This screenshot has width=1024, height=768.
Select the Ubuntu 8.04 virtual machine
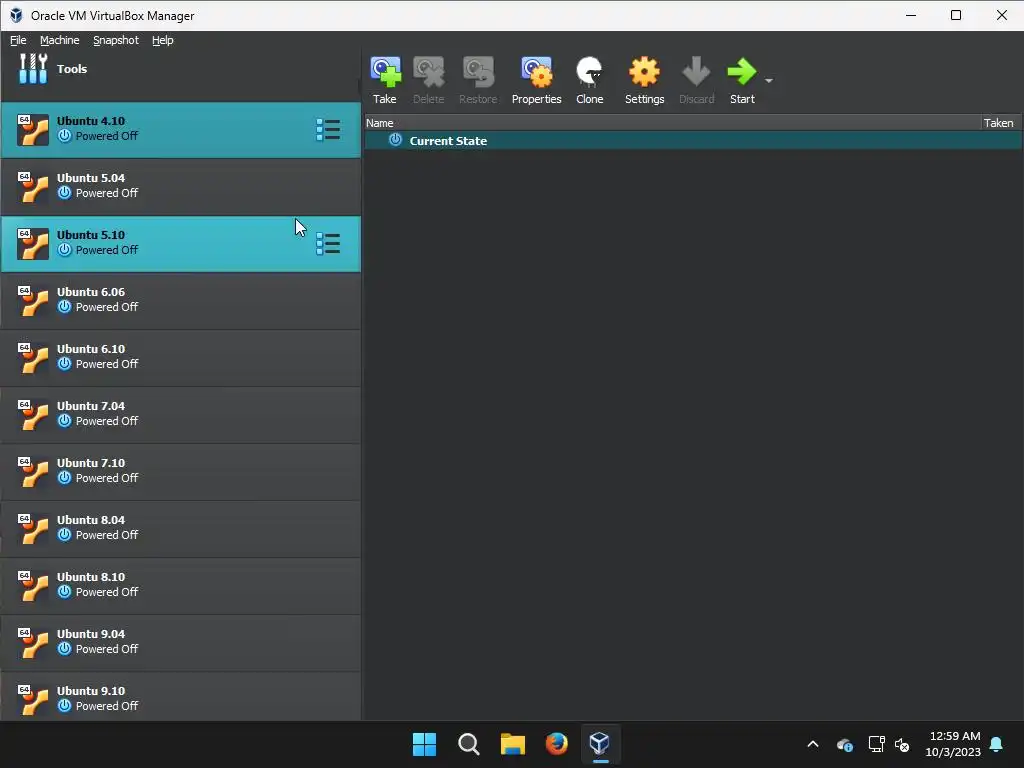coord(180,528)
